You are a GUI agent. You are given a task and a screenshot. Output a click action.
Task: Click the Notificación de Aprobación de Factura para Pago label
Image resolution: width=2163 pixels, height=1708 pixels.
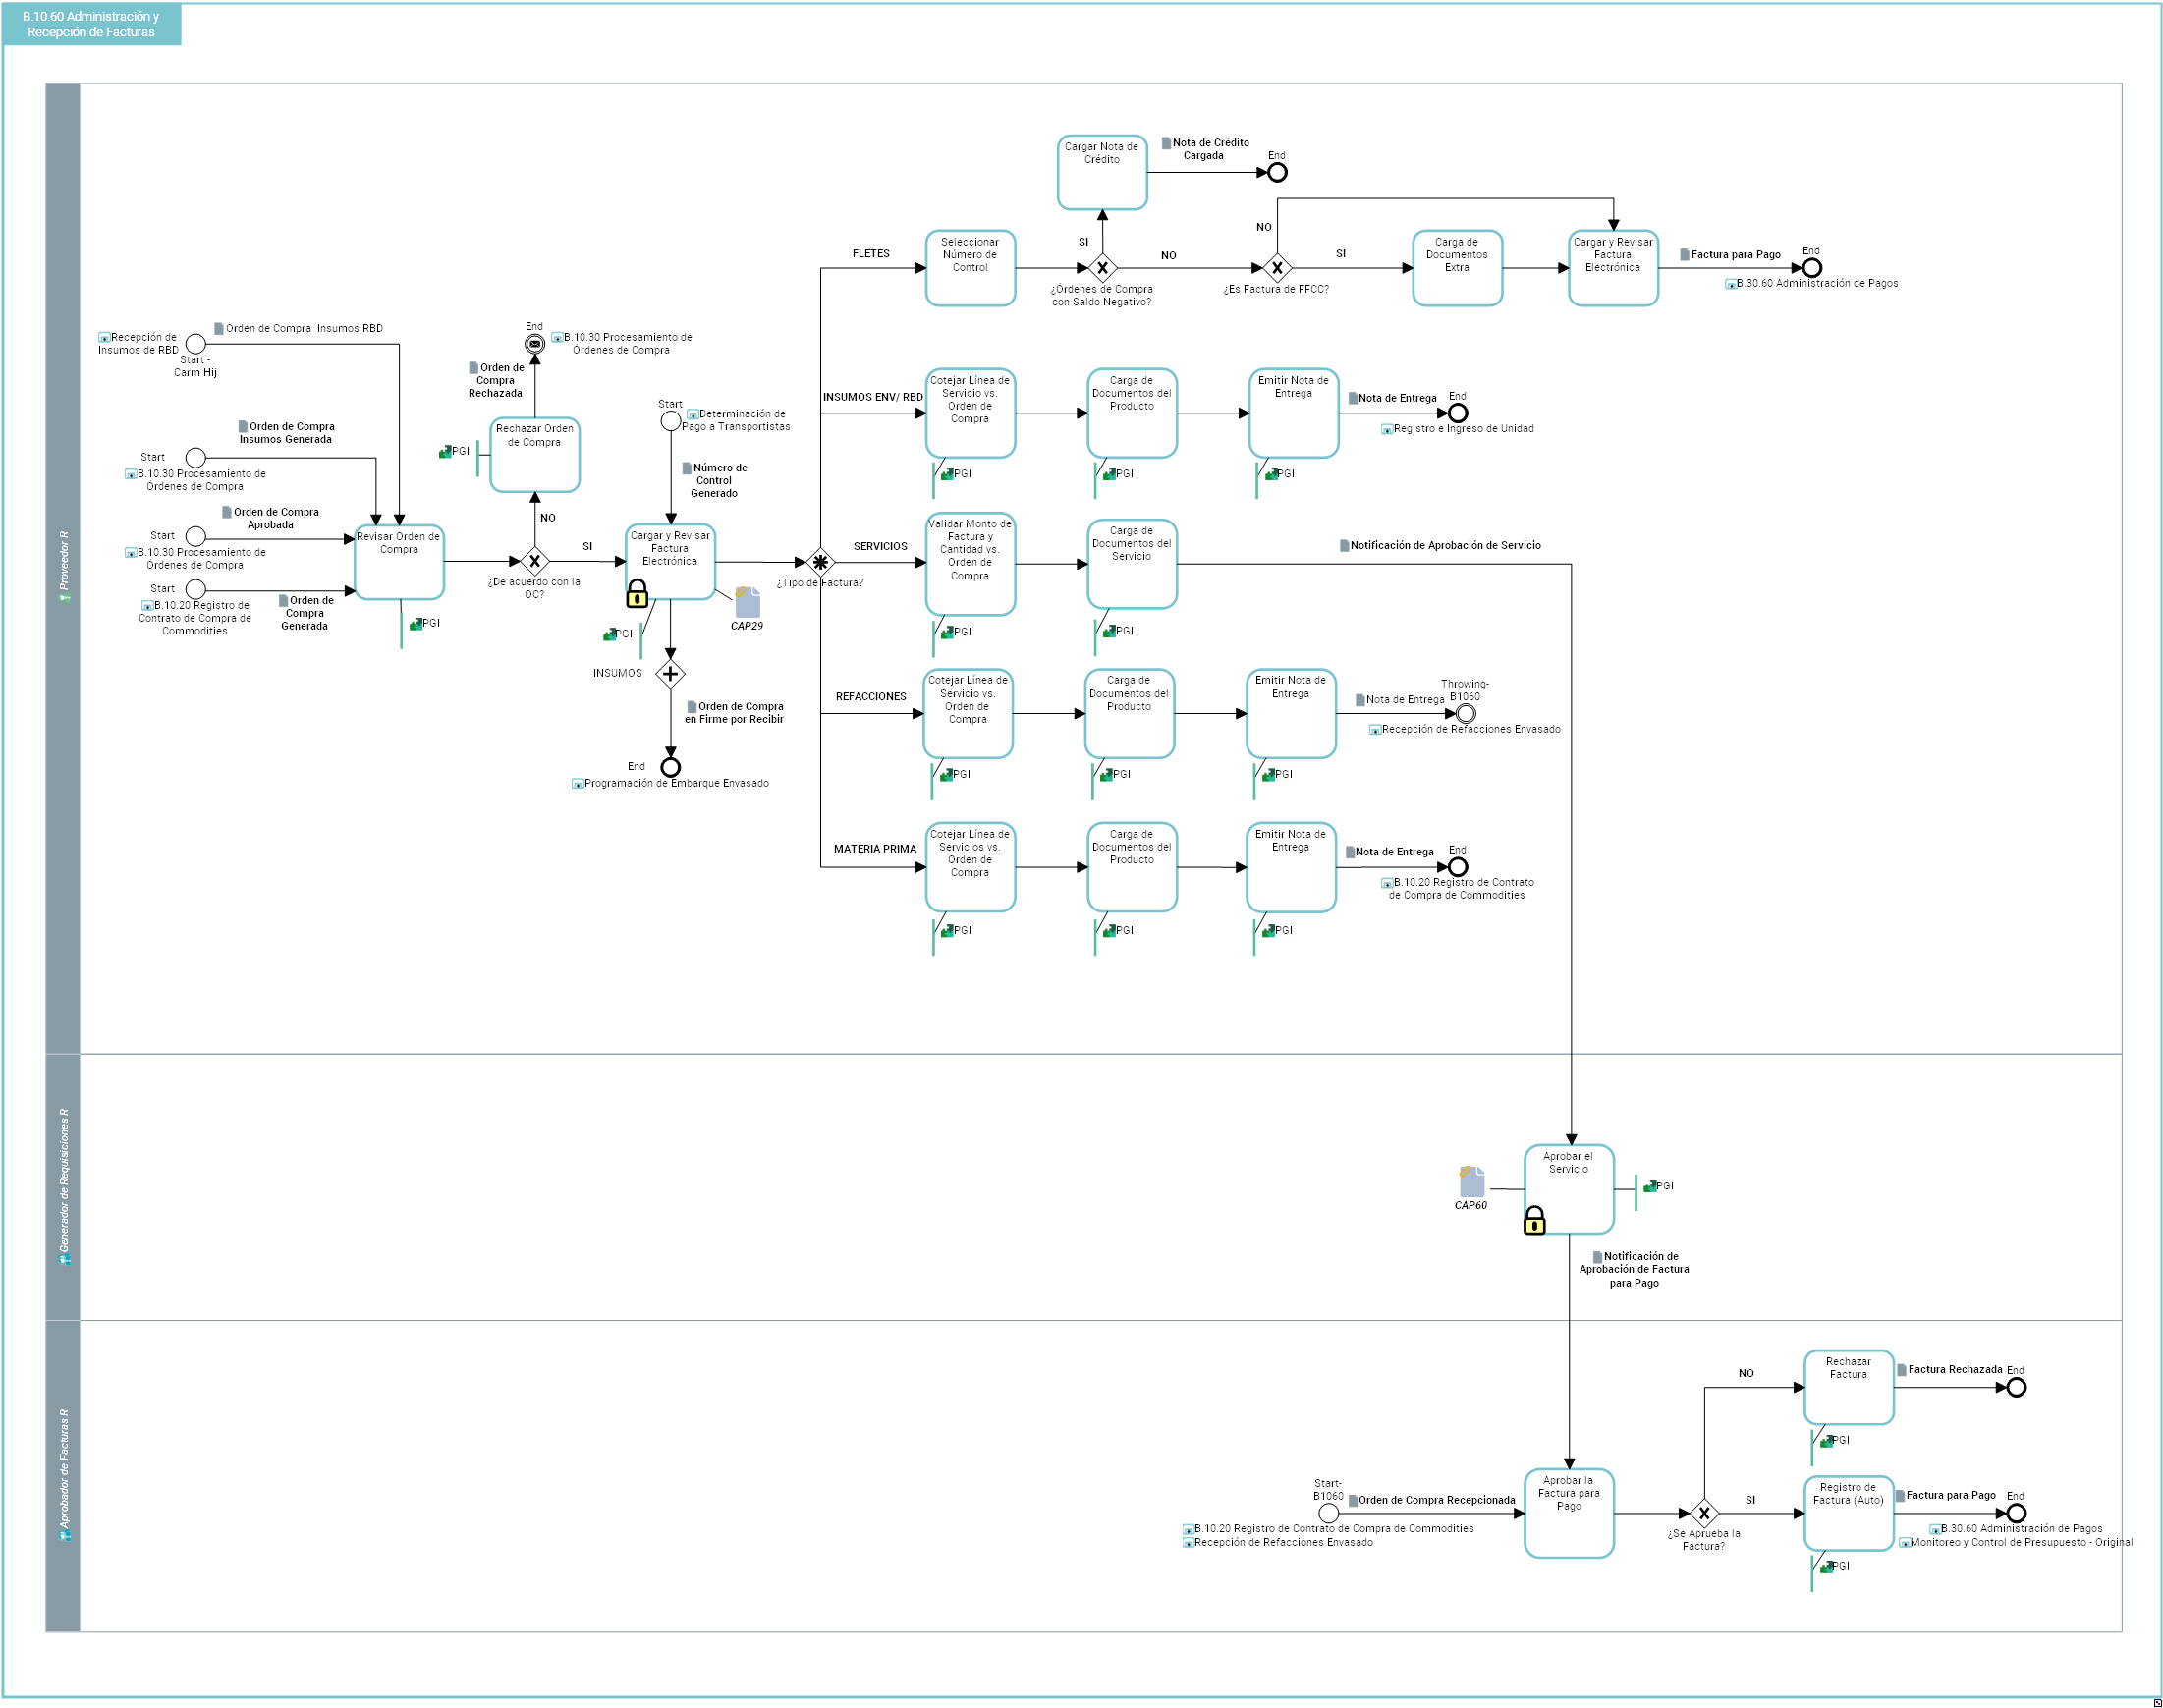[x=1634, y=1270]
